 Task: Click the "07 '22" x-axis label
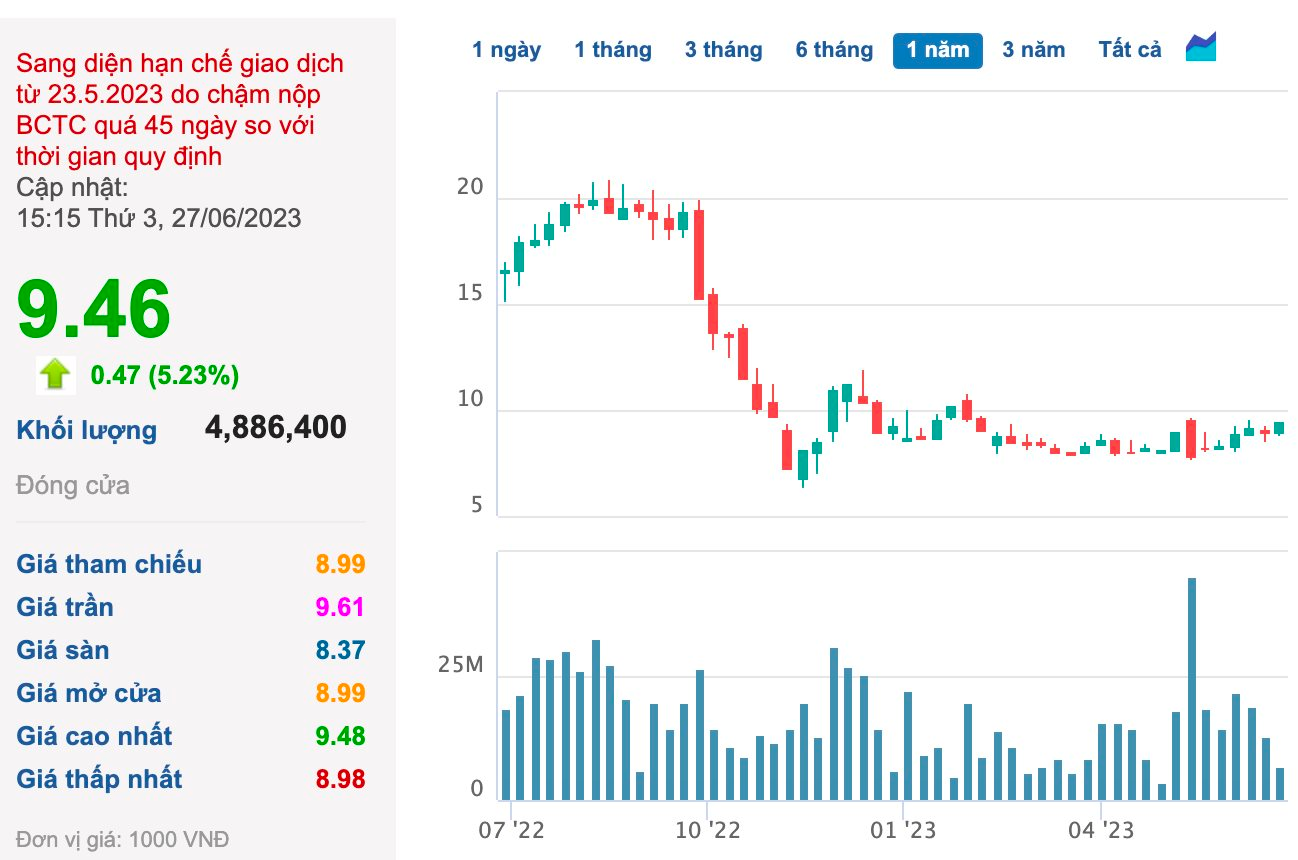click(510, 830)
